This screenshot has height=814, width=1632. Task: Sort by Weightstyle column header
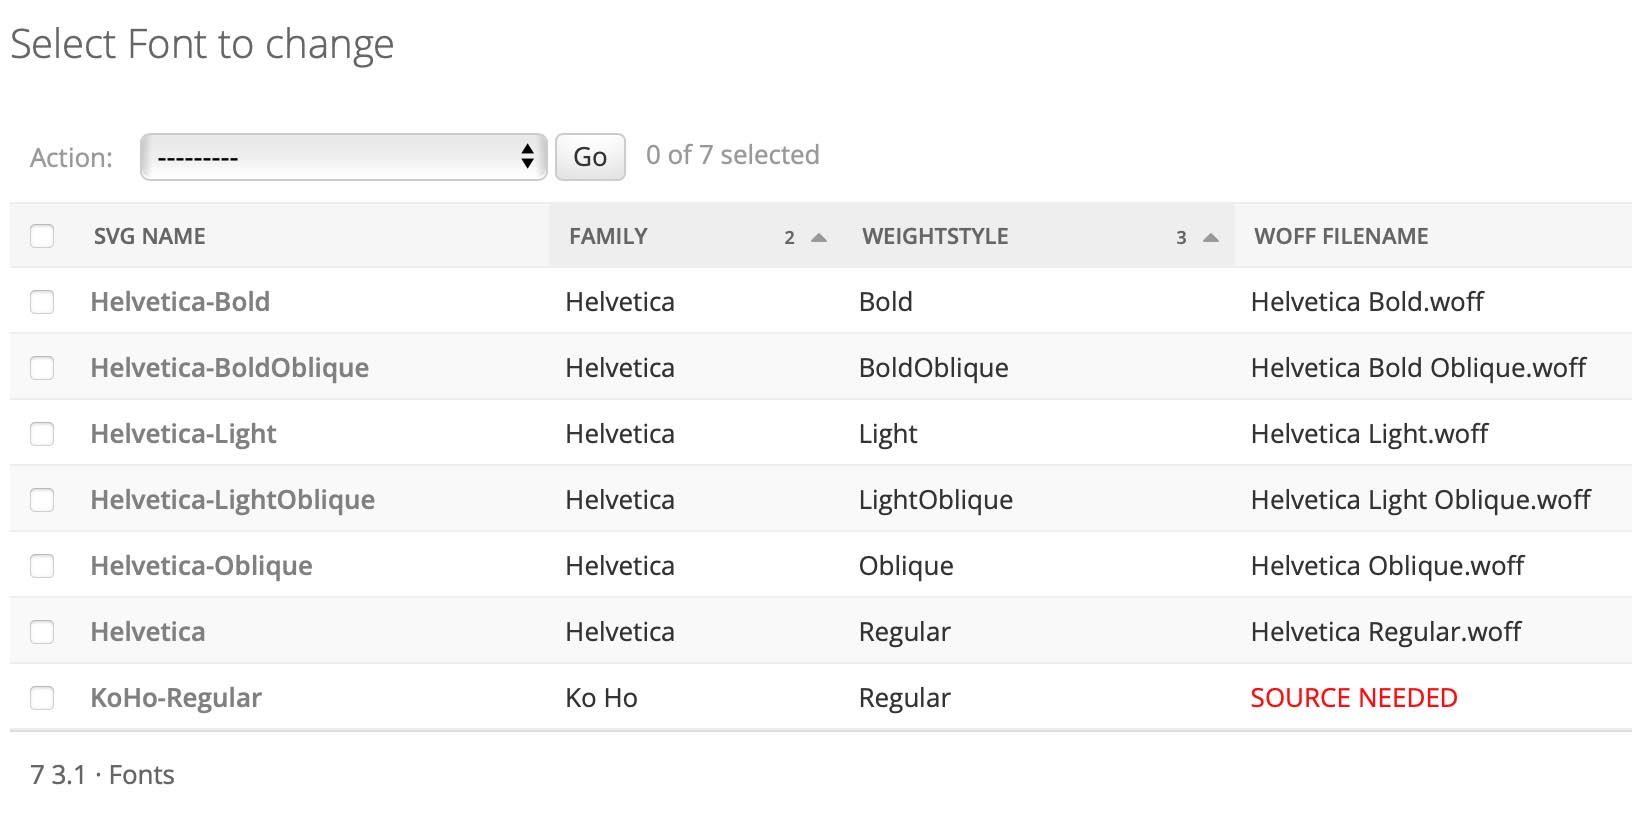coord(935,236)
